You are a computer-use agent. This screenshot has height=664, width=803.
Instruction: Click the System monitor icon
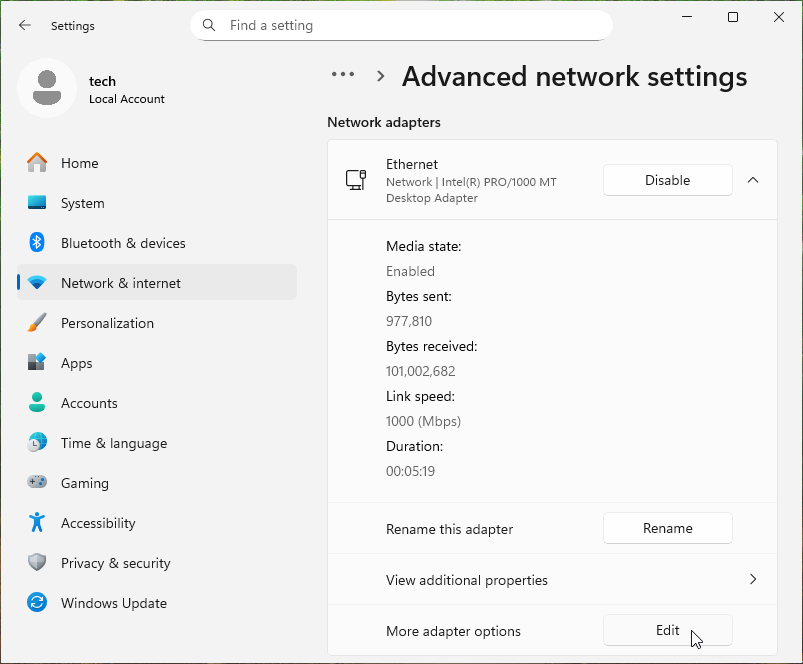pos(37,203)
